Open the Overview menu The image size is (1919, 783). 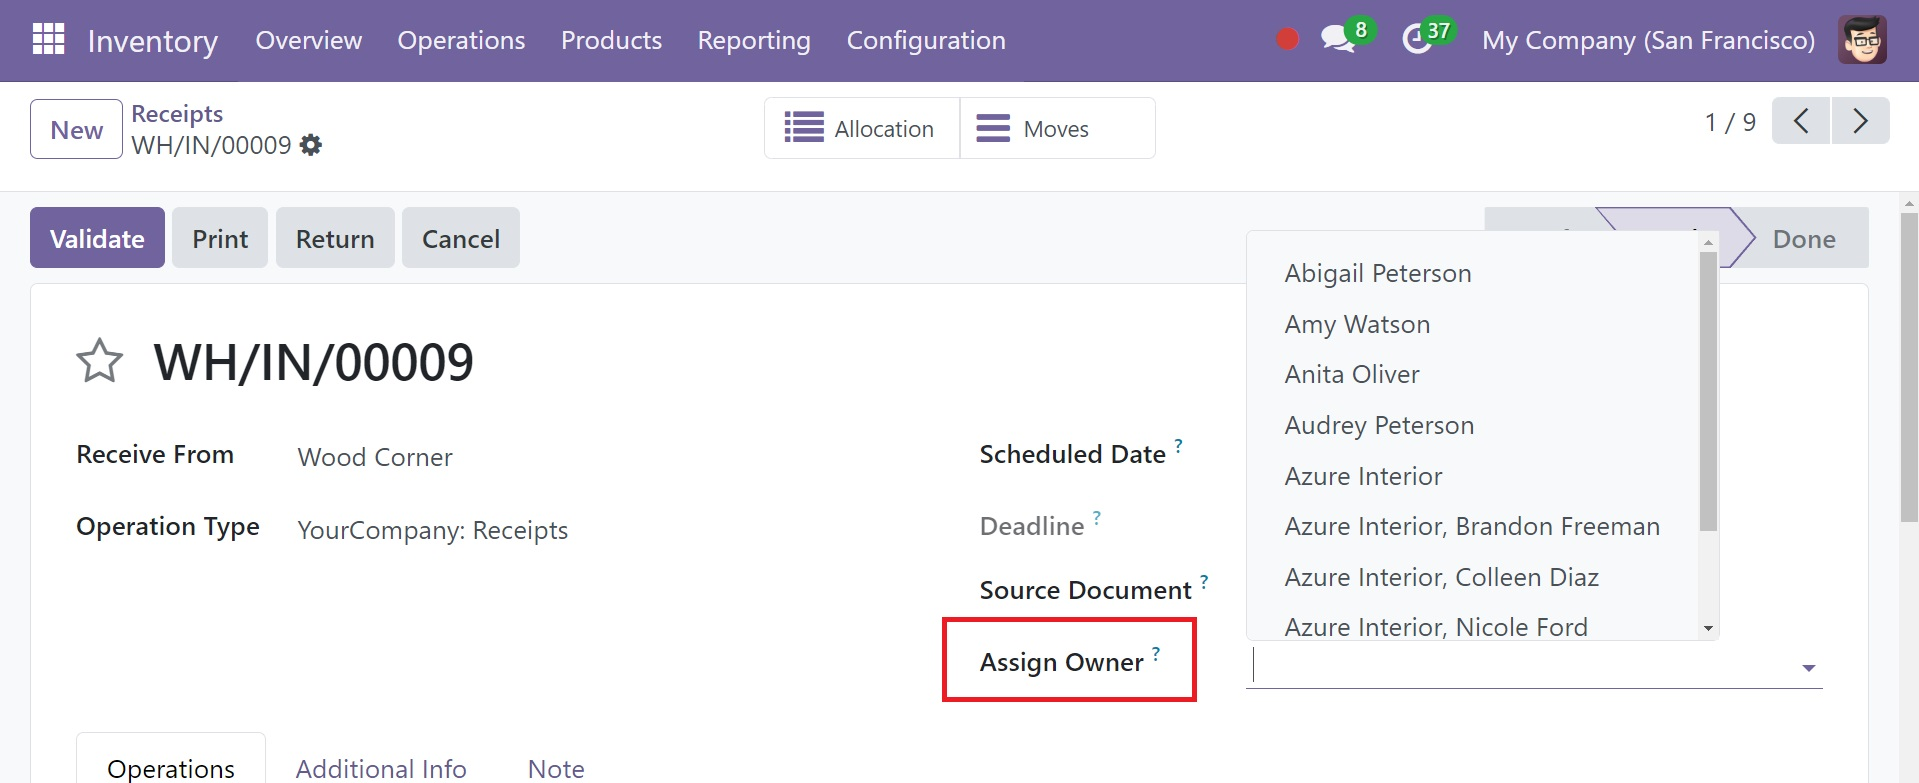click(x=309, y=40)
